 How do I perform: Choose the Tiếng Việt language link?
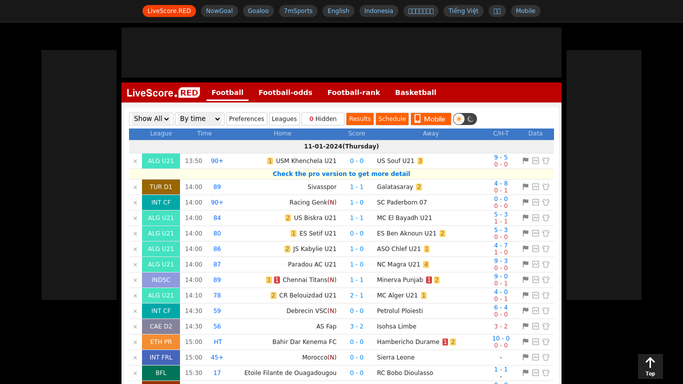463,11
